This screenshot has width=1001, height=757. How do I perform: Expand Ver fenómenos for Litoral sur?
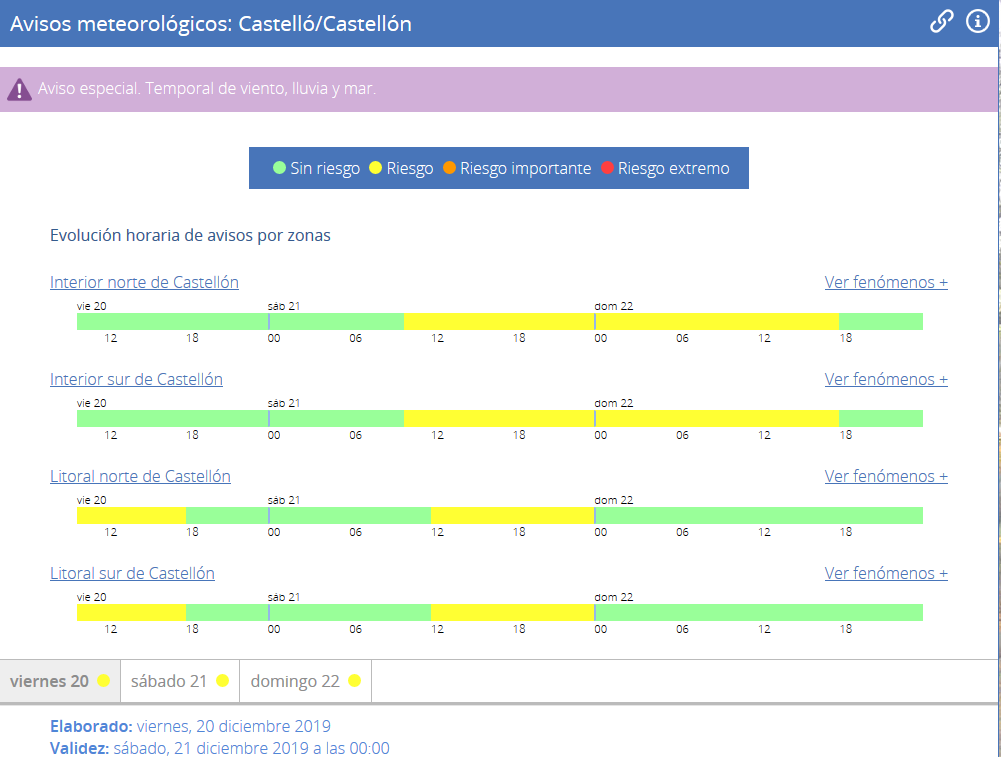[x=886, y=573]
